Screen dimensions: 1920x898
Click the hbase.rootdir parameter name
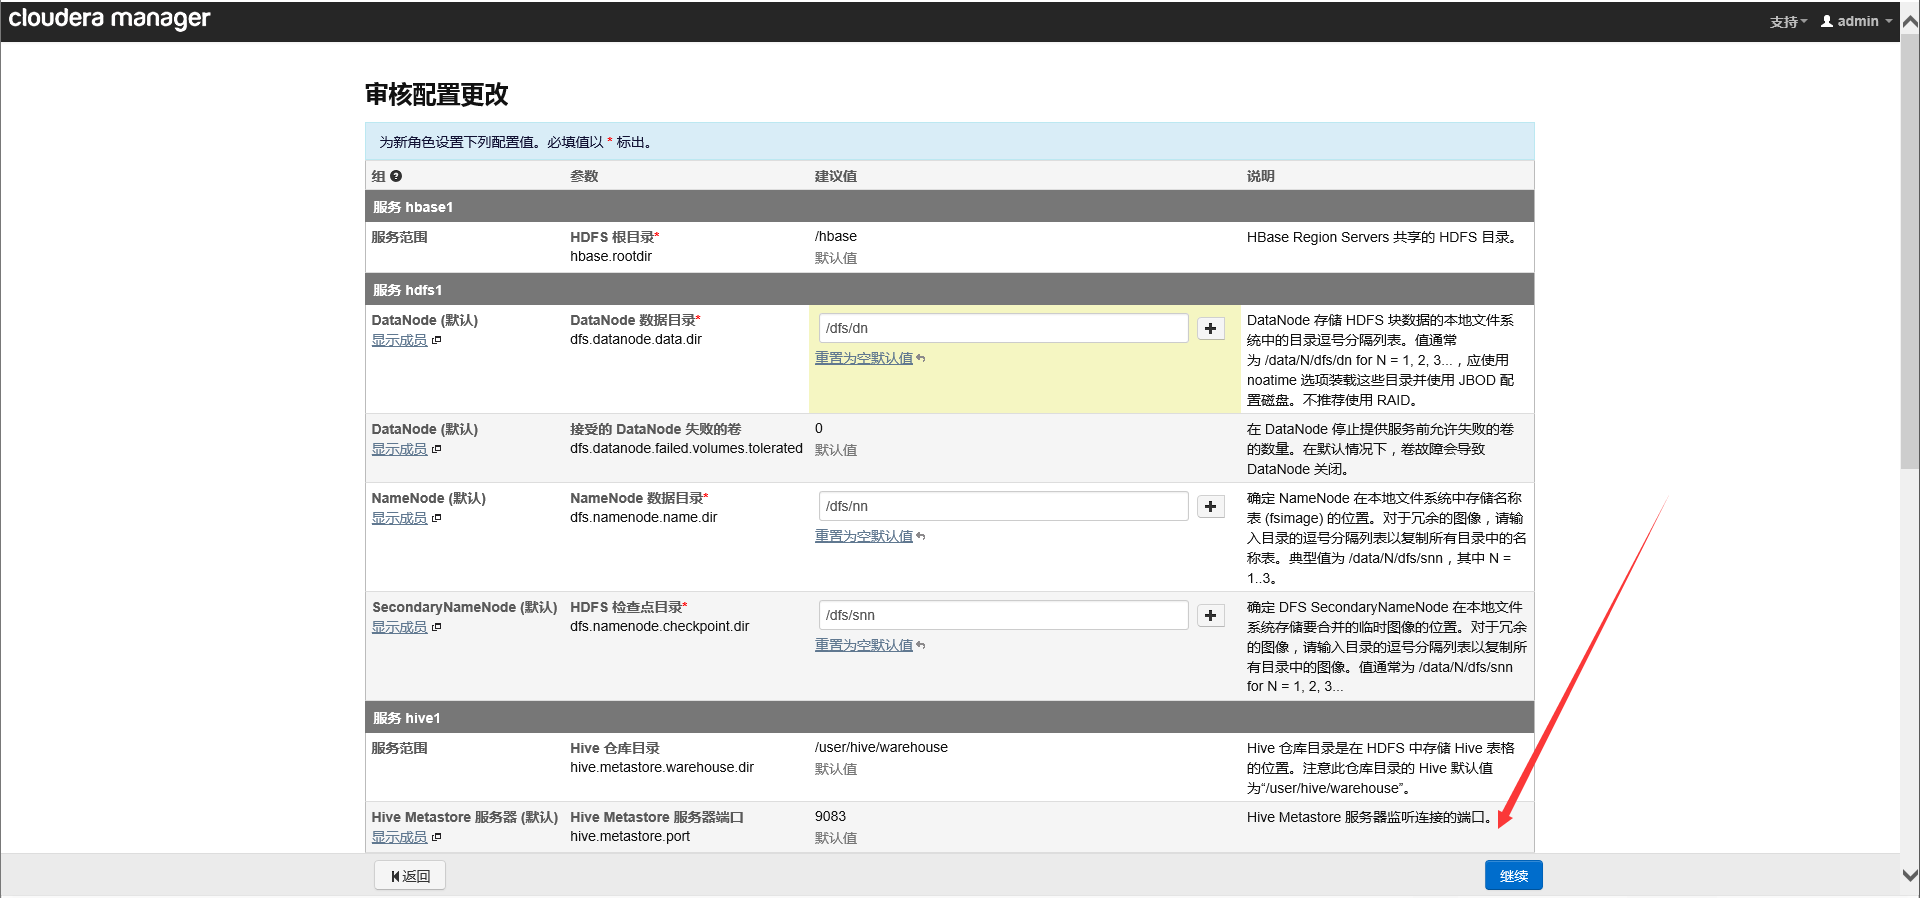point(611,256)
